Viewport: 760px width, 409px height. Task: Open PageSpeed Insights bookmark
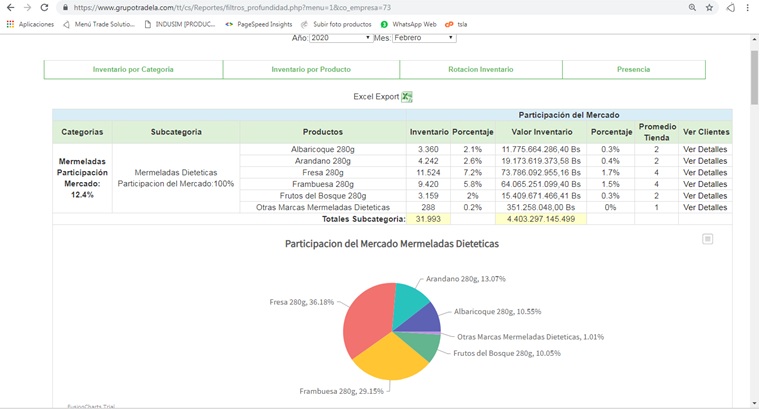point(258,23)
